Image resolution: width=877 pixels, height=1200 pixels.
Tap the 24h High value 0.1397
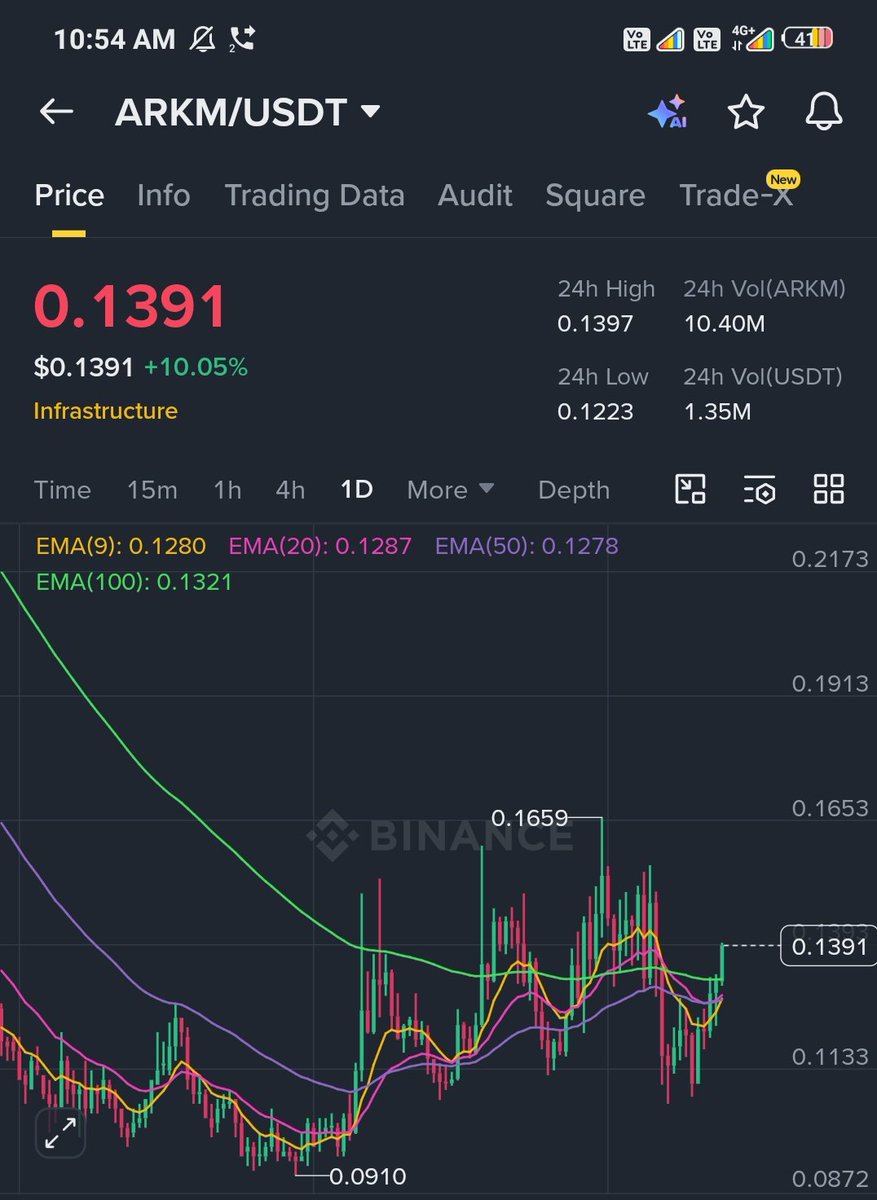(595, 324)
